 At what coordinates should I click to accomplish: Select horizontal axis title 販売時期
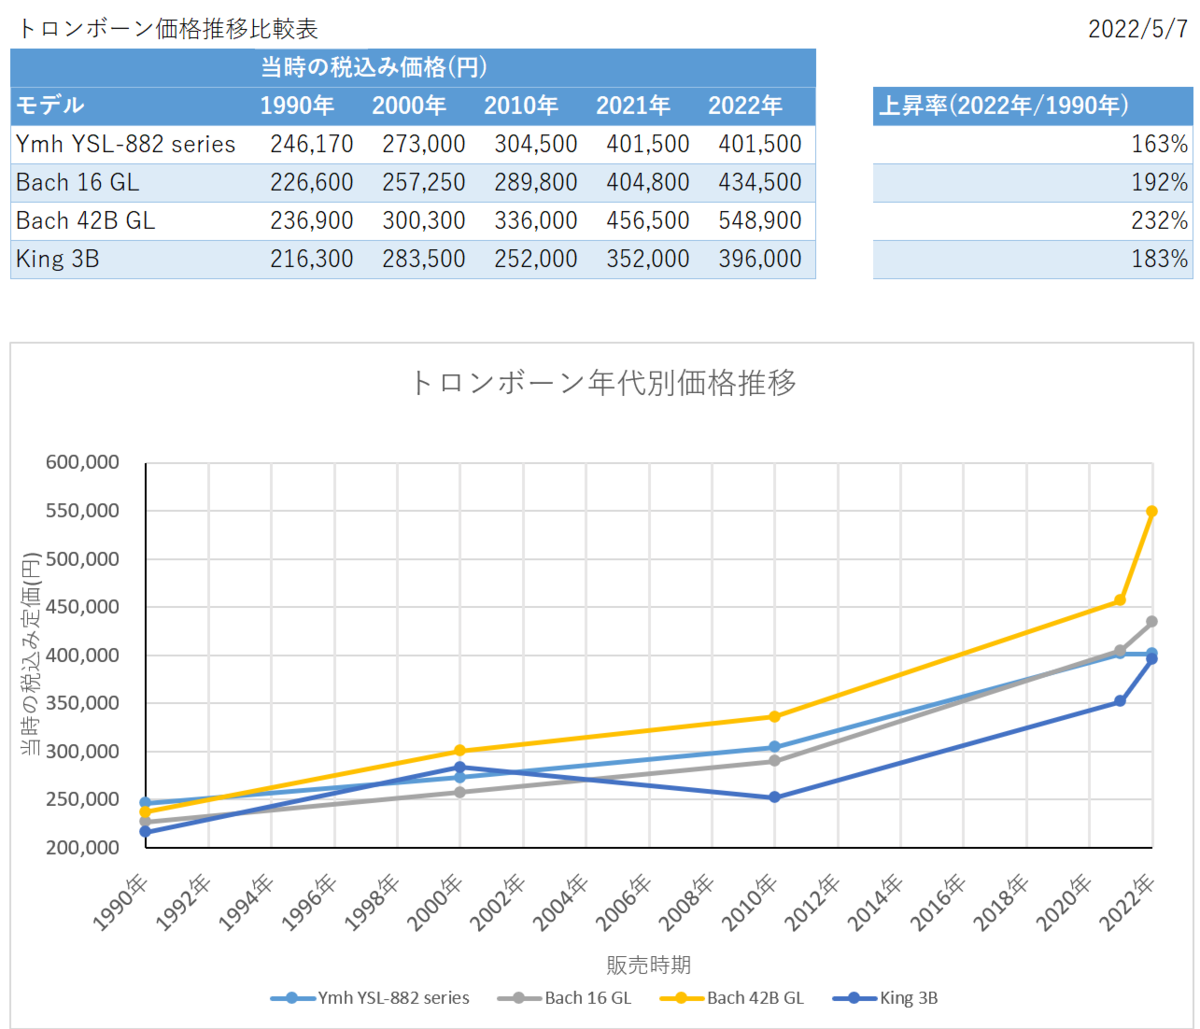click(x=649, y=965)
